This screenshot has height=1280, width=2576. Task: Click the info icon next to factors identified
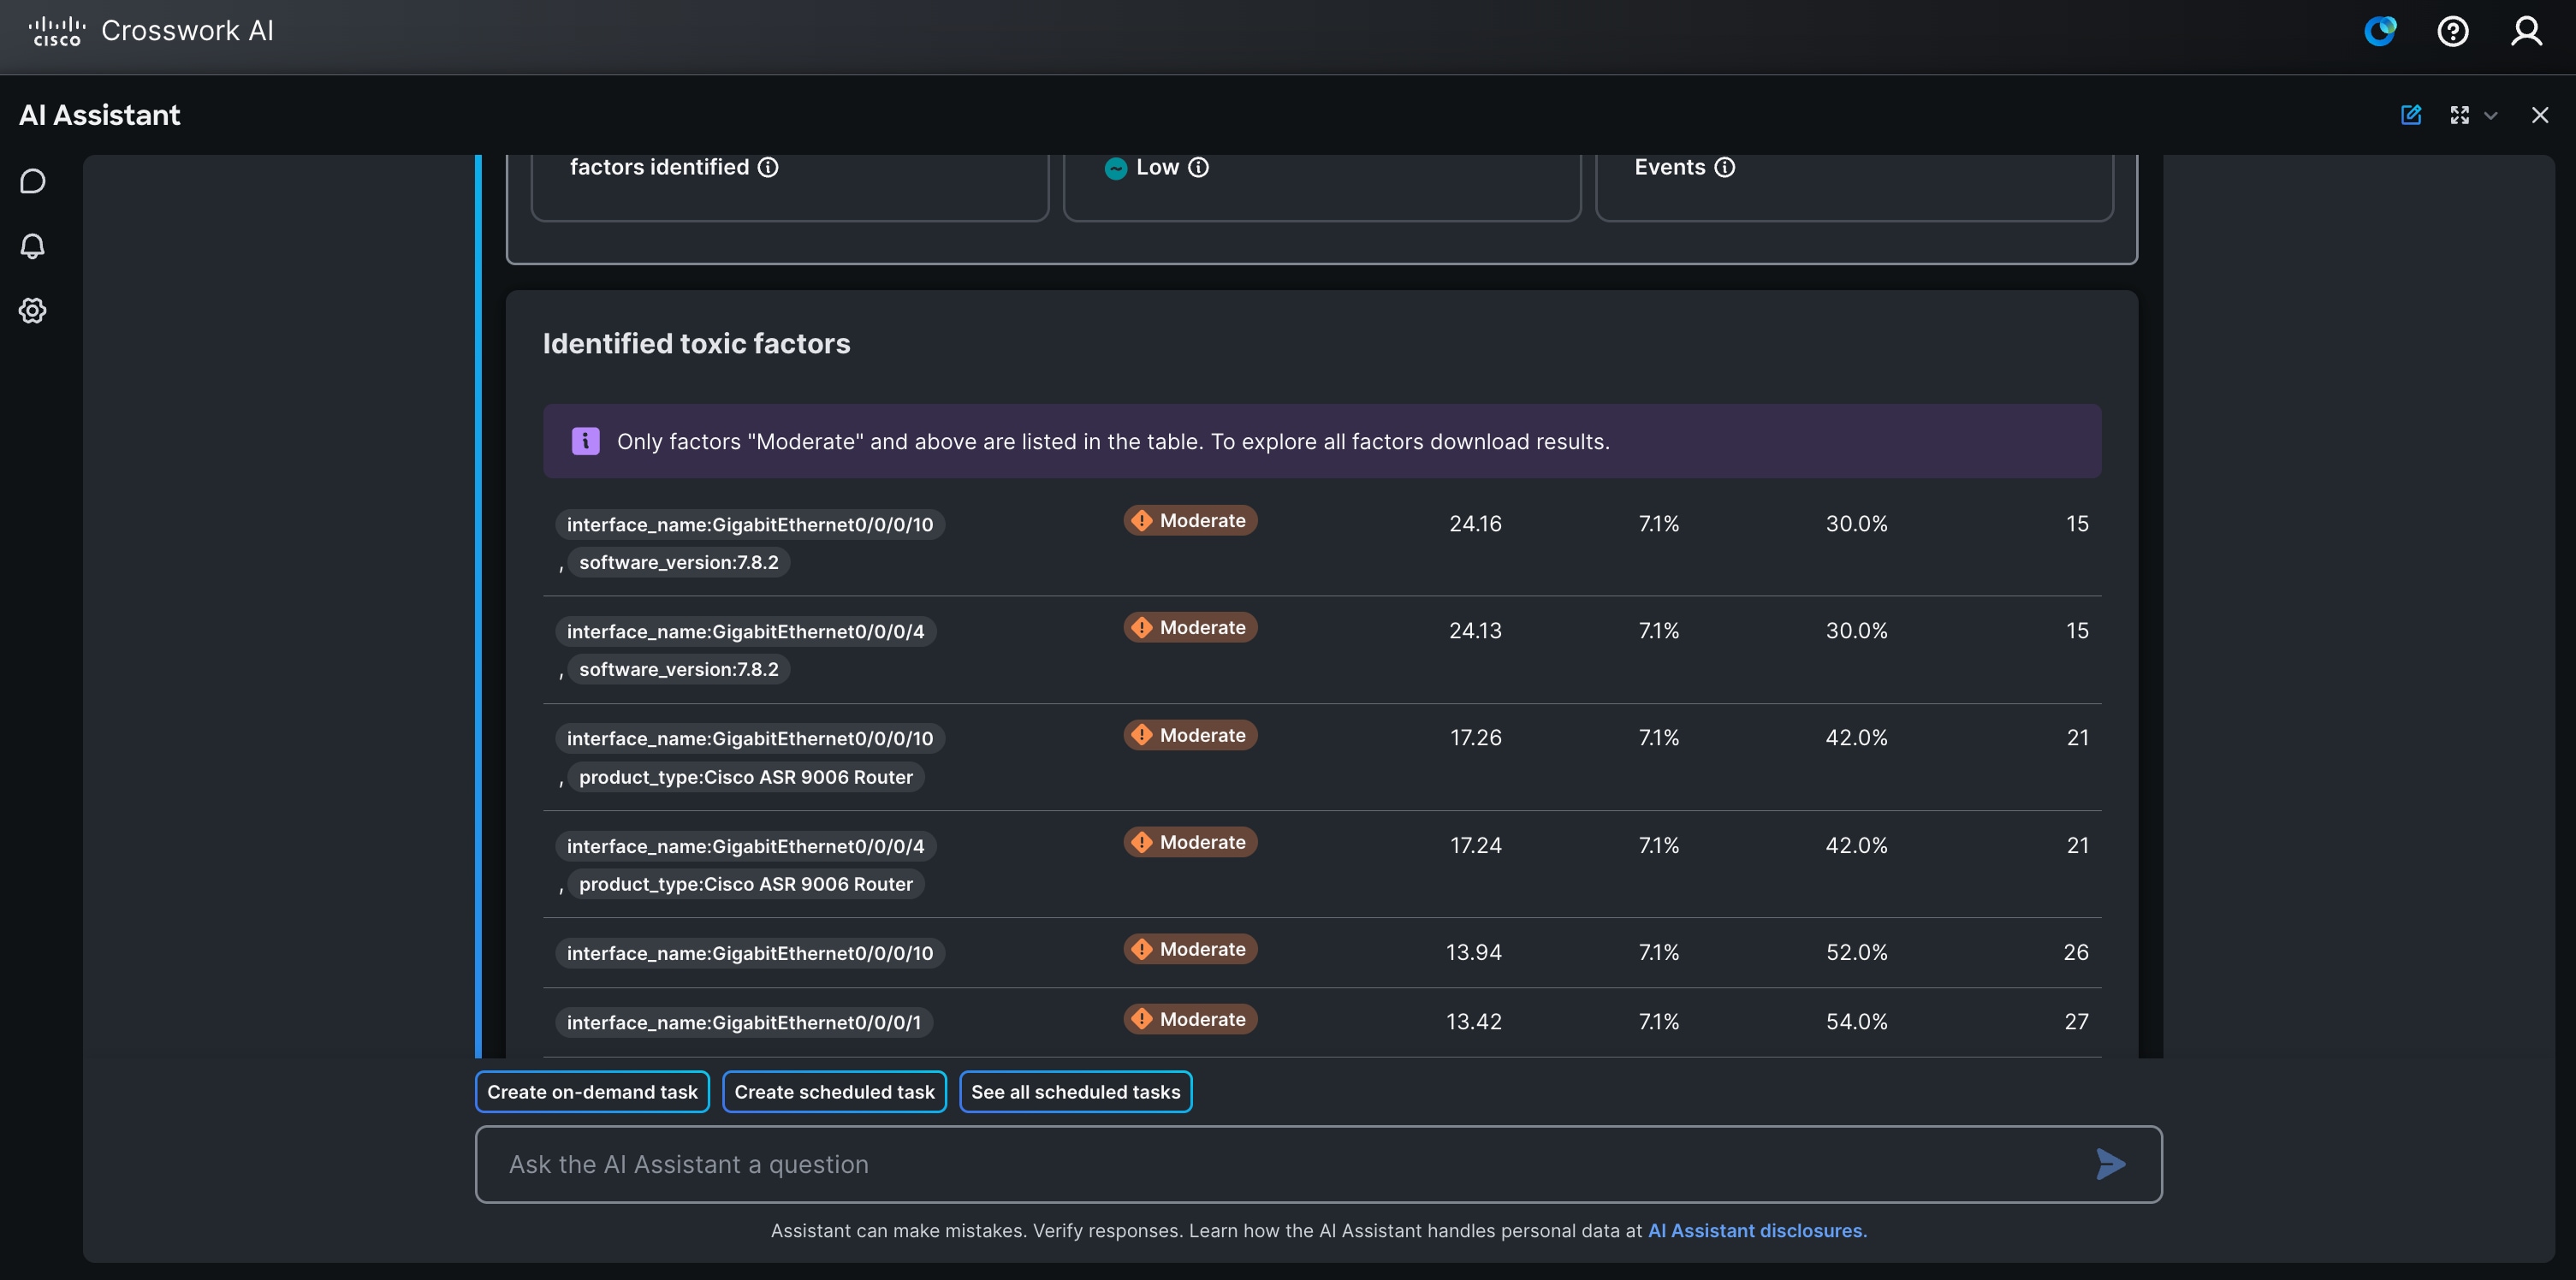pos(768,167)
